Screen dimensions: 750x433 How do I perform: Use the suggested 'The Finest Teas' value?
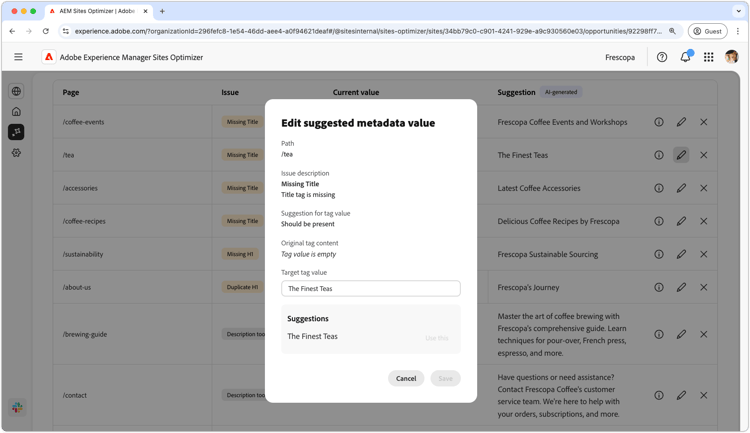pos(436,338)
